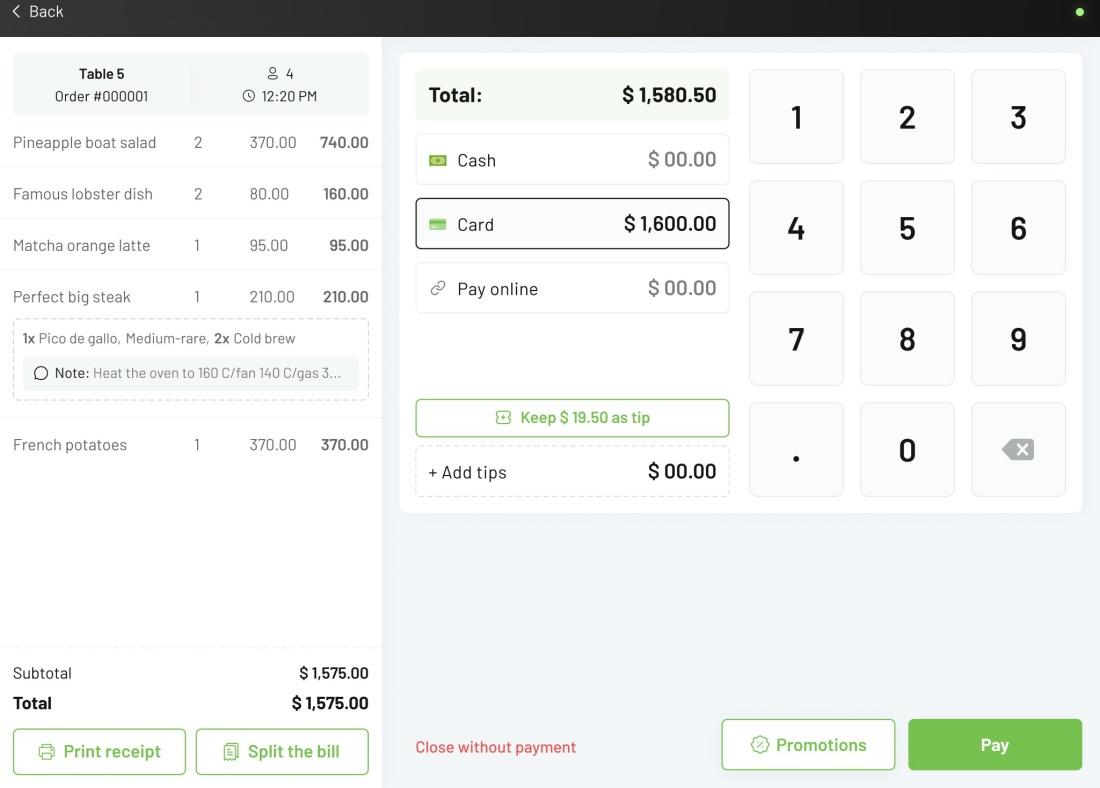Click the green cash banknote icon
The height and width of the screenshot is (788, 1100).
pyautogui.click(x=438, y=161)
